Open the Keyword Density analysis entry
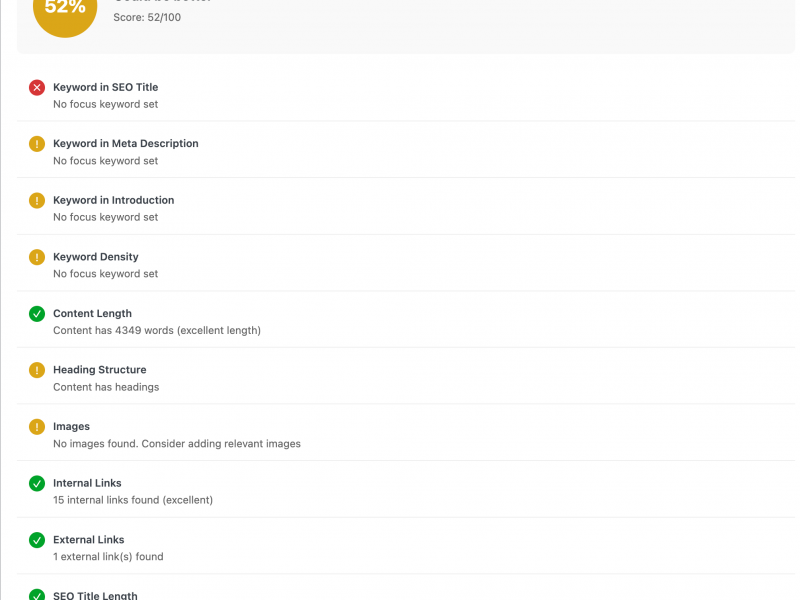This screenshot has height=600, width=800. 400,264
